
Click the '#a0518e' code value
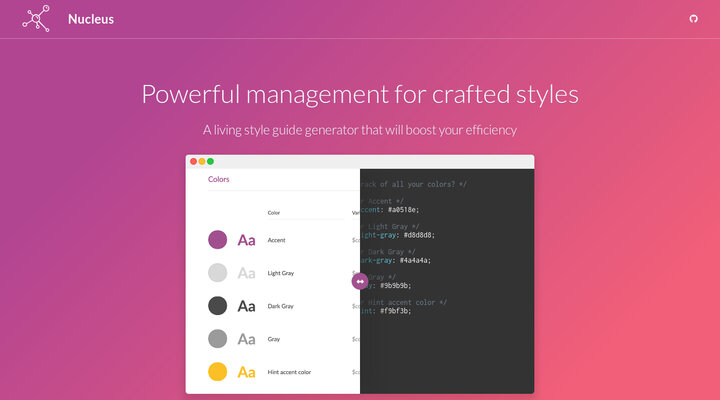point(402,210)
